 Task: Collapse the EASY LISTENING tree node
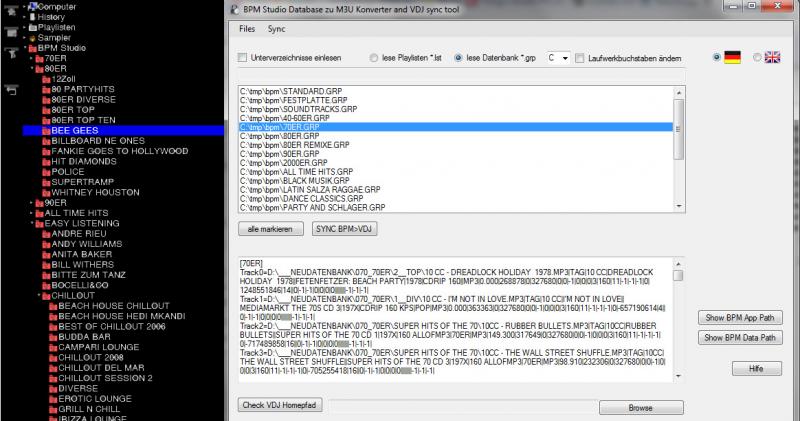click(x=32, y=224)
